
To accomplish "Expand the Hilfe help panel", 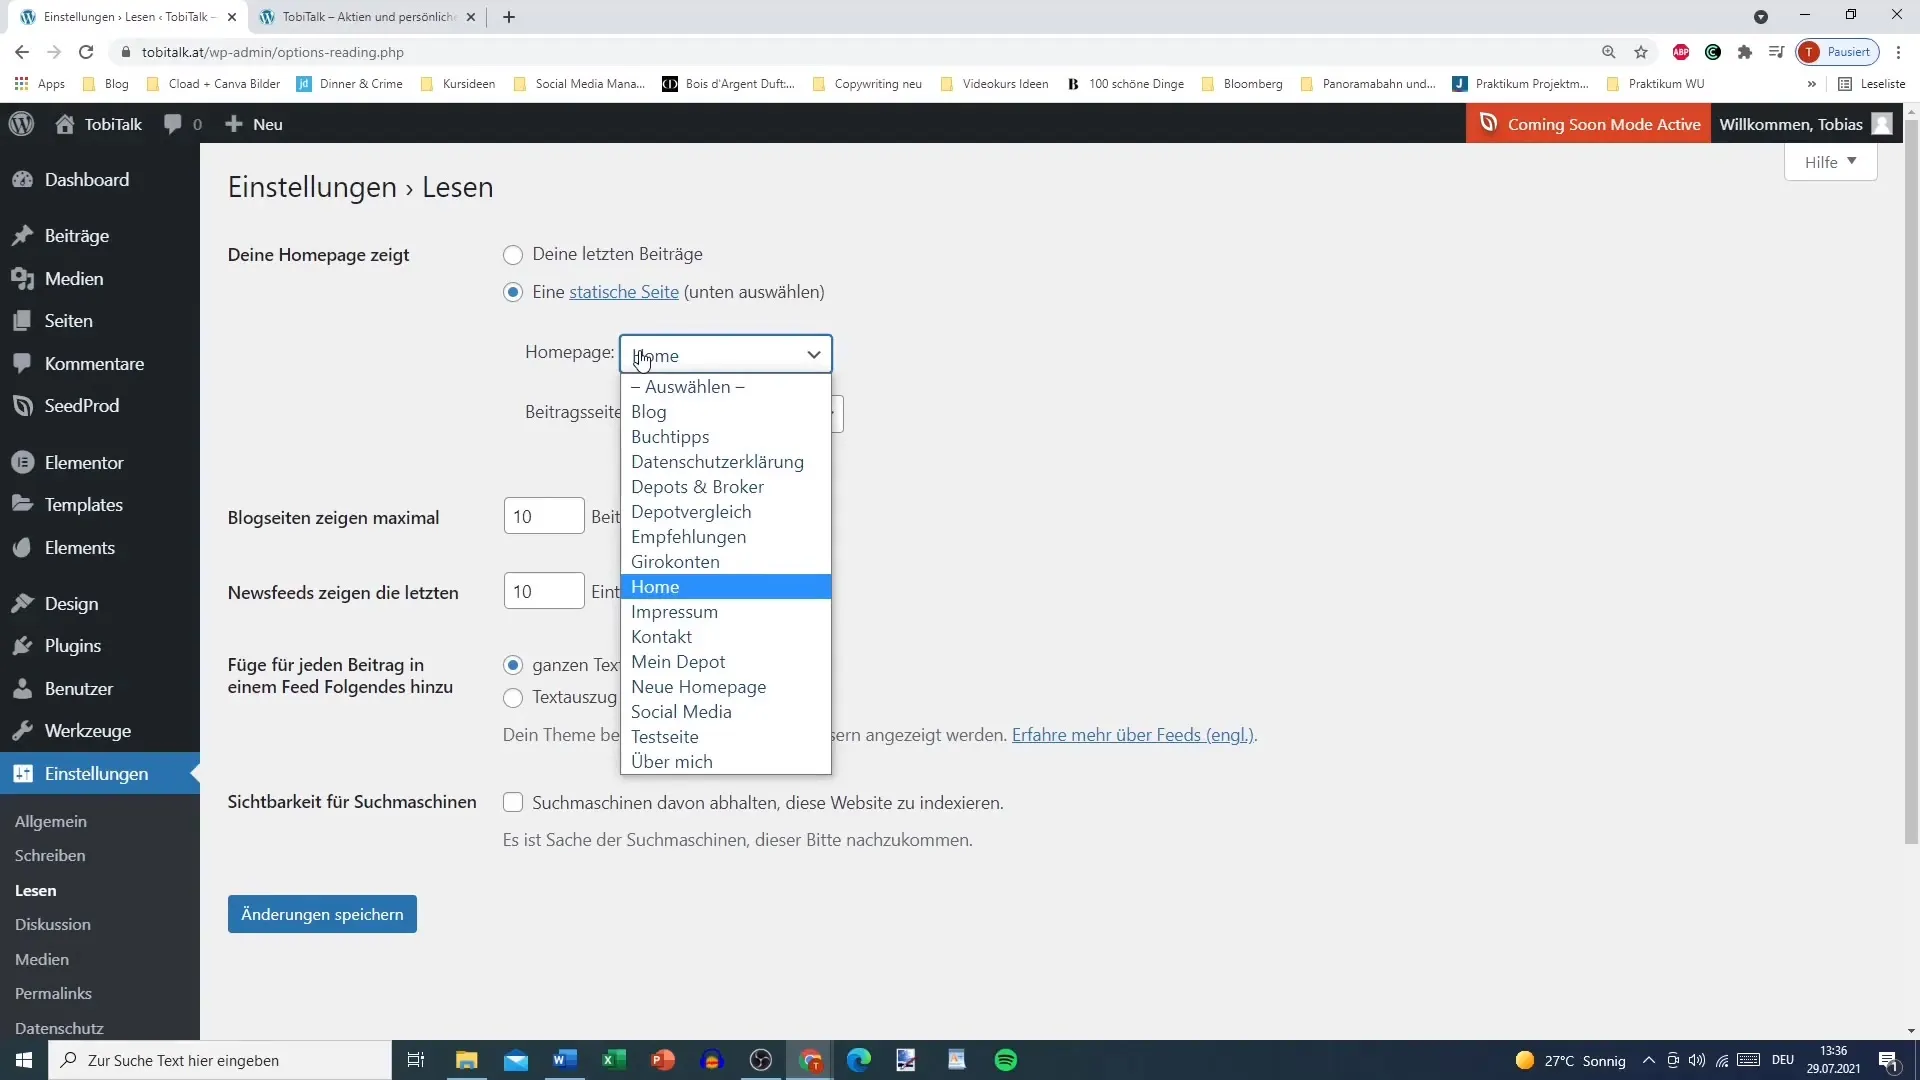I will 1830,162.
